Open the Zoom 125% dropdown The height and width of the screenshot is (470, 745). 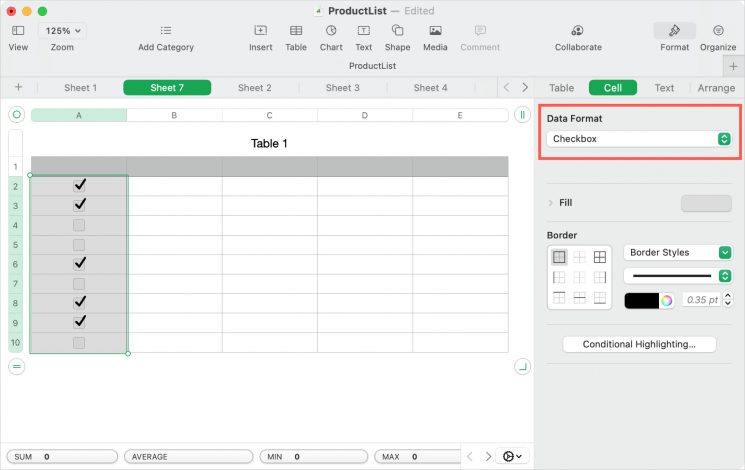tap(62, 31)
